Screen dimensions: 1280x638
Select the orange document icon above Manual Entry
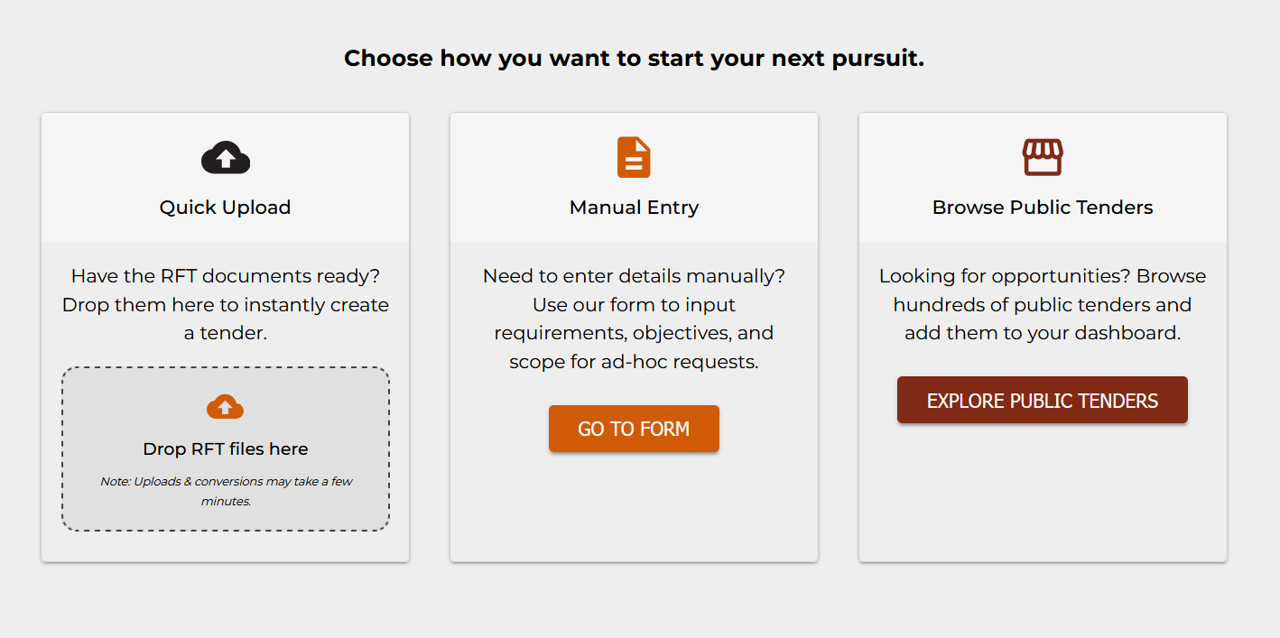[633, 156]
